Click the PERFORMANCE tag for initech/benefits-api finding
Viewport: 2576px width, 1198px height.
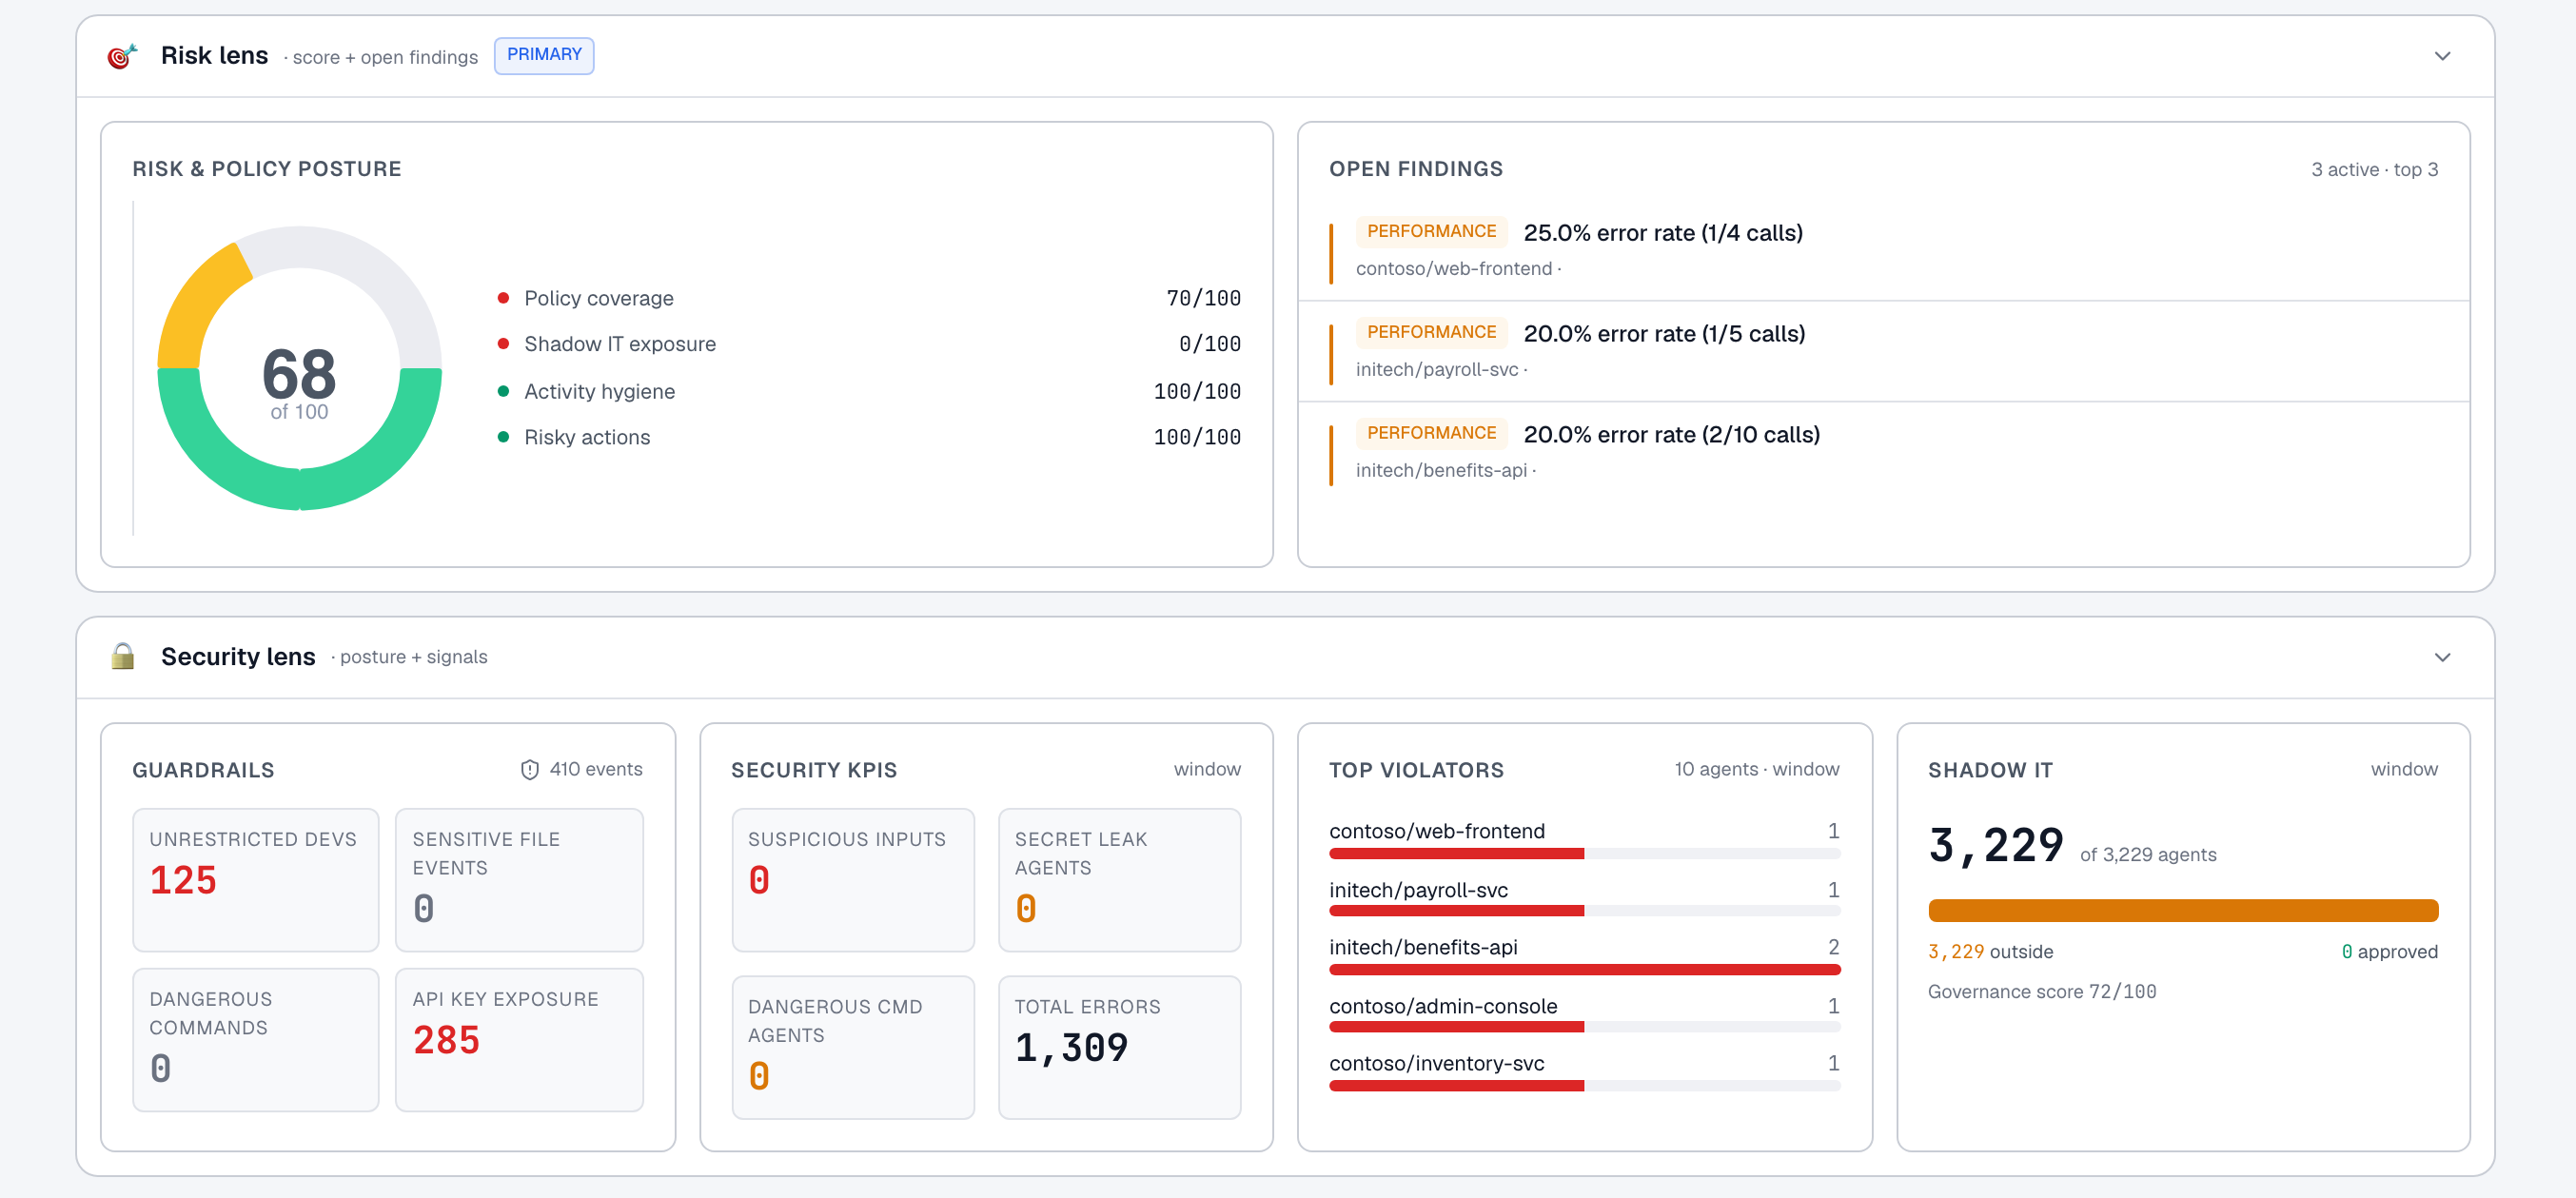click(x=1431, y=434)
